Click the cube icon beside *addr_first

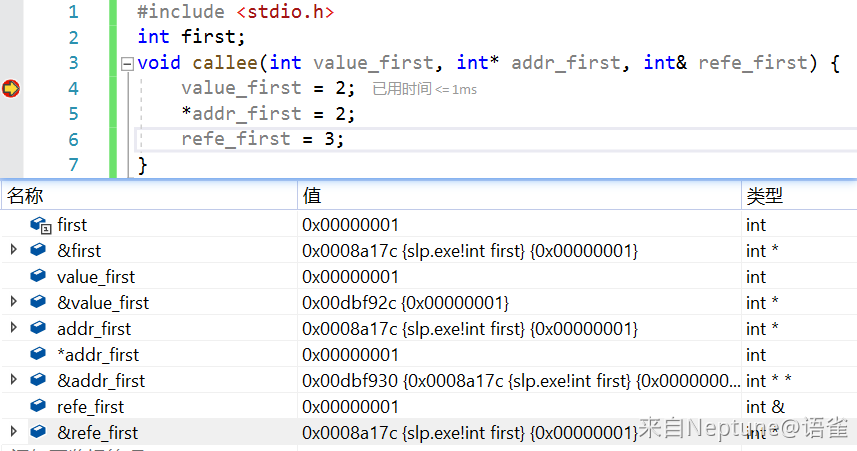click(38, 354)
